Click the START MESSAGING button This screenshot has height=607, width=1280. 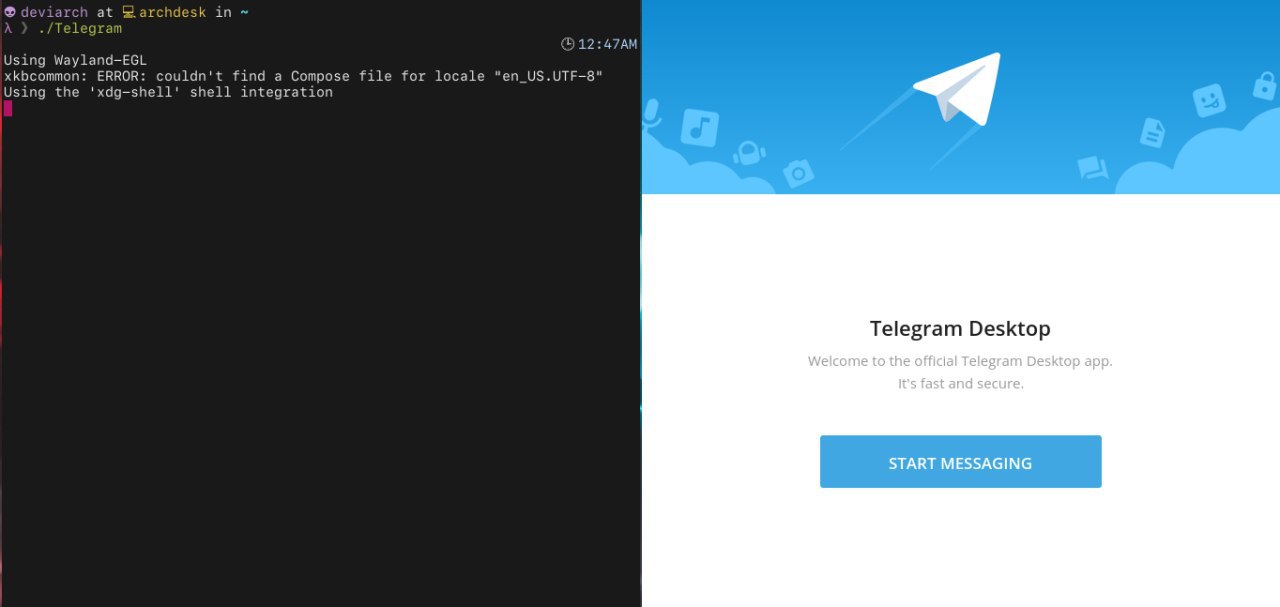click(x=960, y=462)
